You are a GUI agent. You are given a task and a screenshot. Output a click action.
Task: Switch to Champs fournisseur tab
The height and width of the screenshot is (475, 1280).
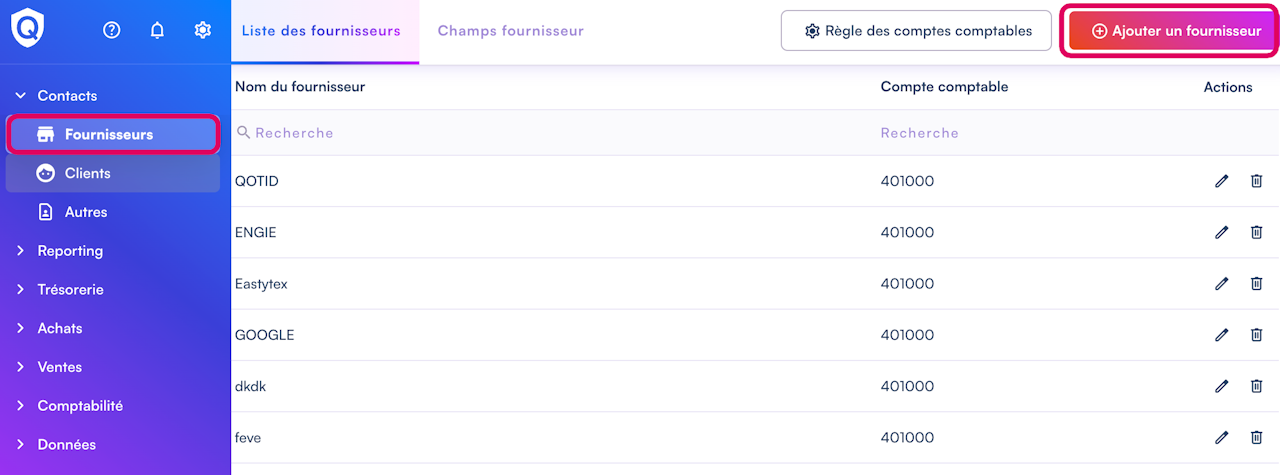[x=510, y=31]
